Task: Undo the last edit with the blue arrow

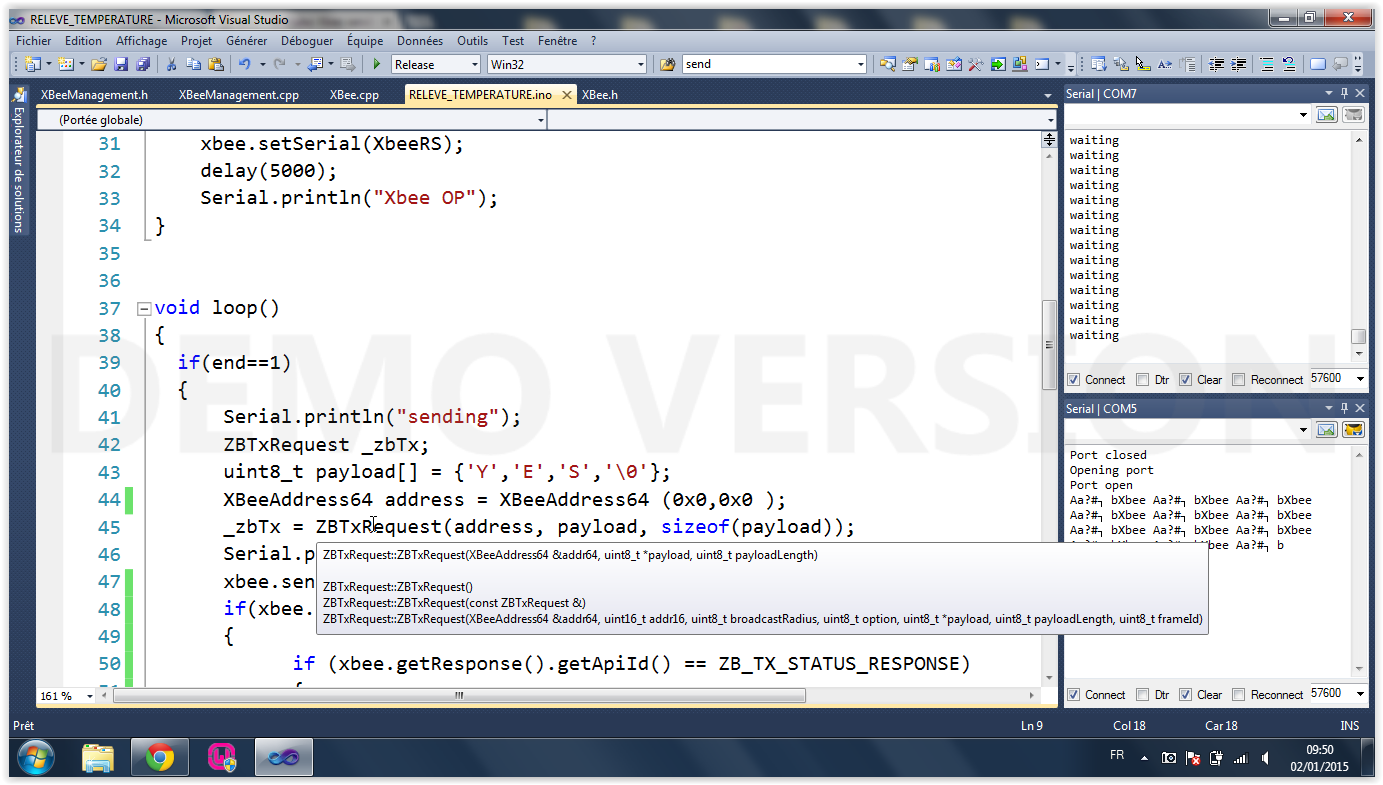Action: click(x=244, y=64)
